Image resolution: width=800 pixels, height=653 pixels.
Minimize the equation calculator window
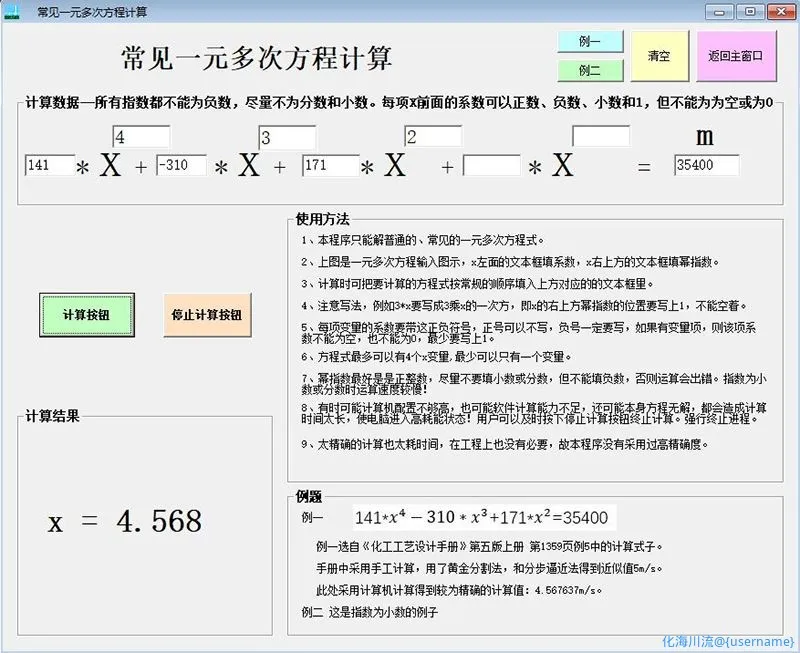click(x=720, y=12)
